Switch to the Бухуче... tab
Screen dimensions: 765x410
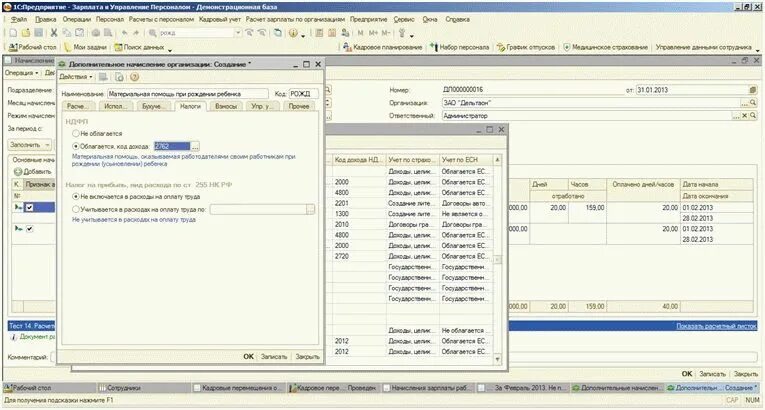click(x=152, y=106)
